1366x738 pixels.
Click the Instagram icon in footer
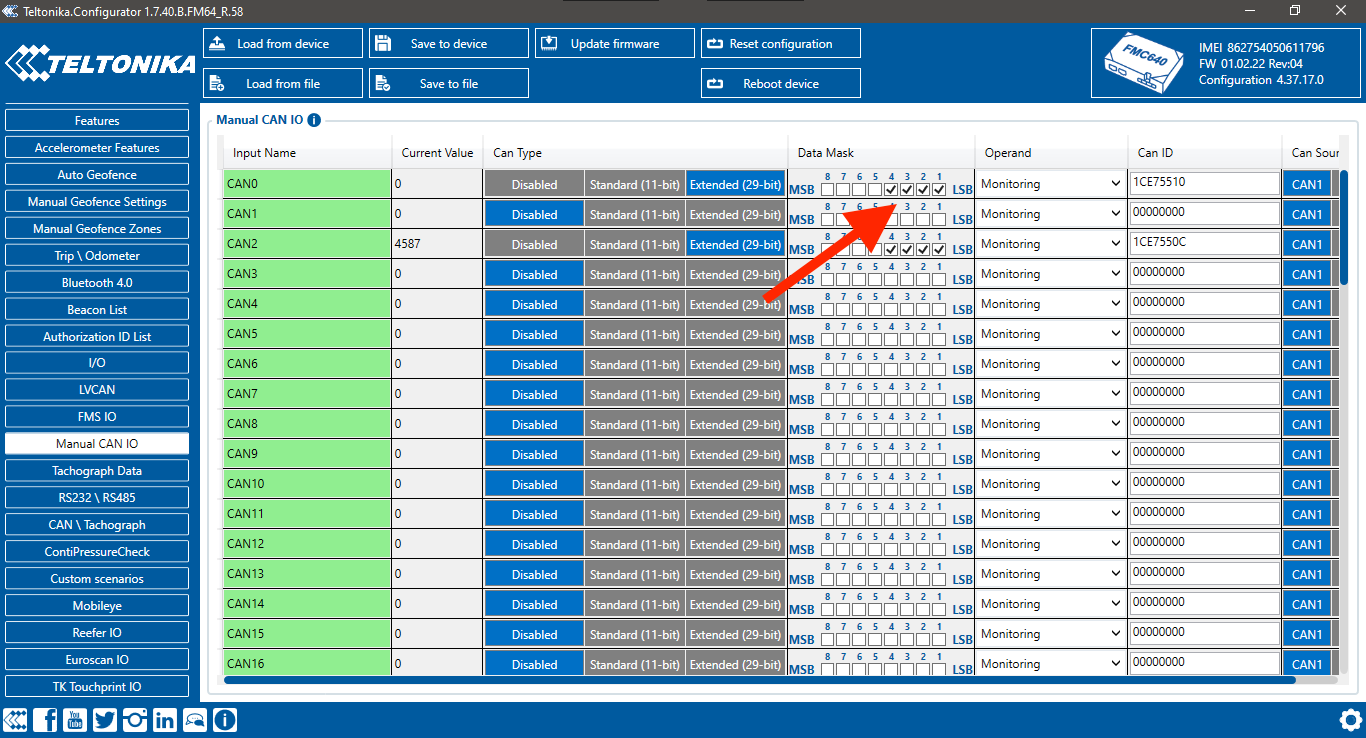[x=135, y=719]
